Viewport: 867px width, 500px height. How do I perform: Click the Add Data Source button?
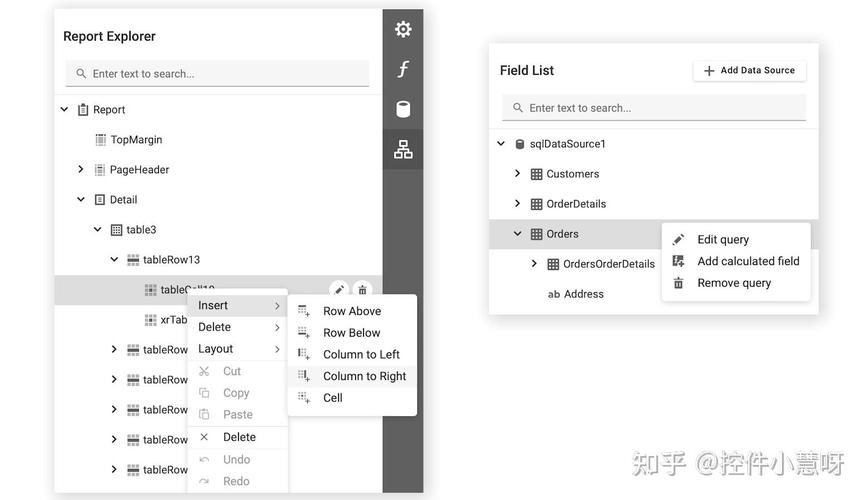point(749,70)
